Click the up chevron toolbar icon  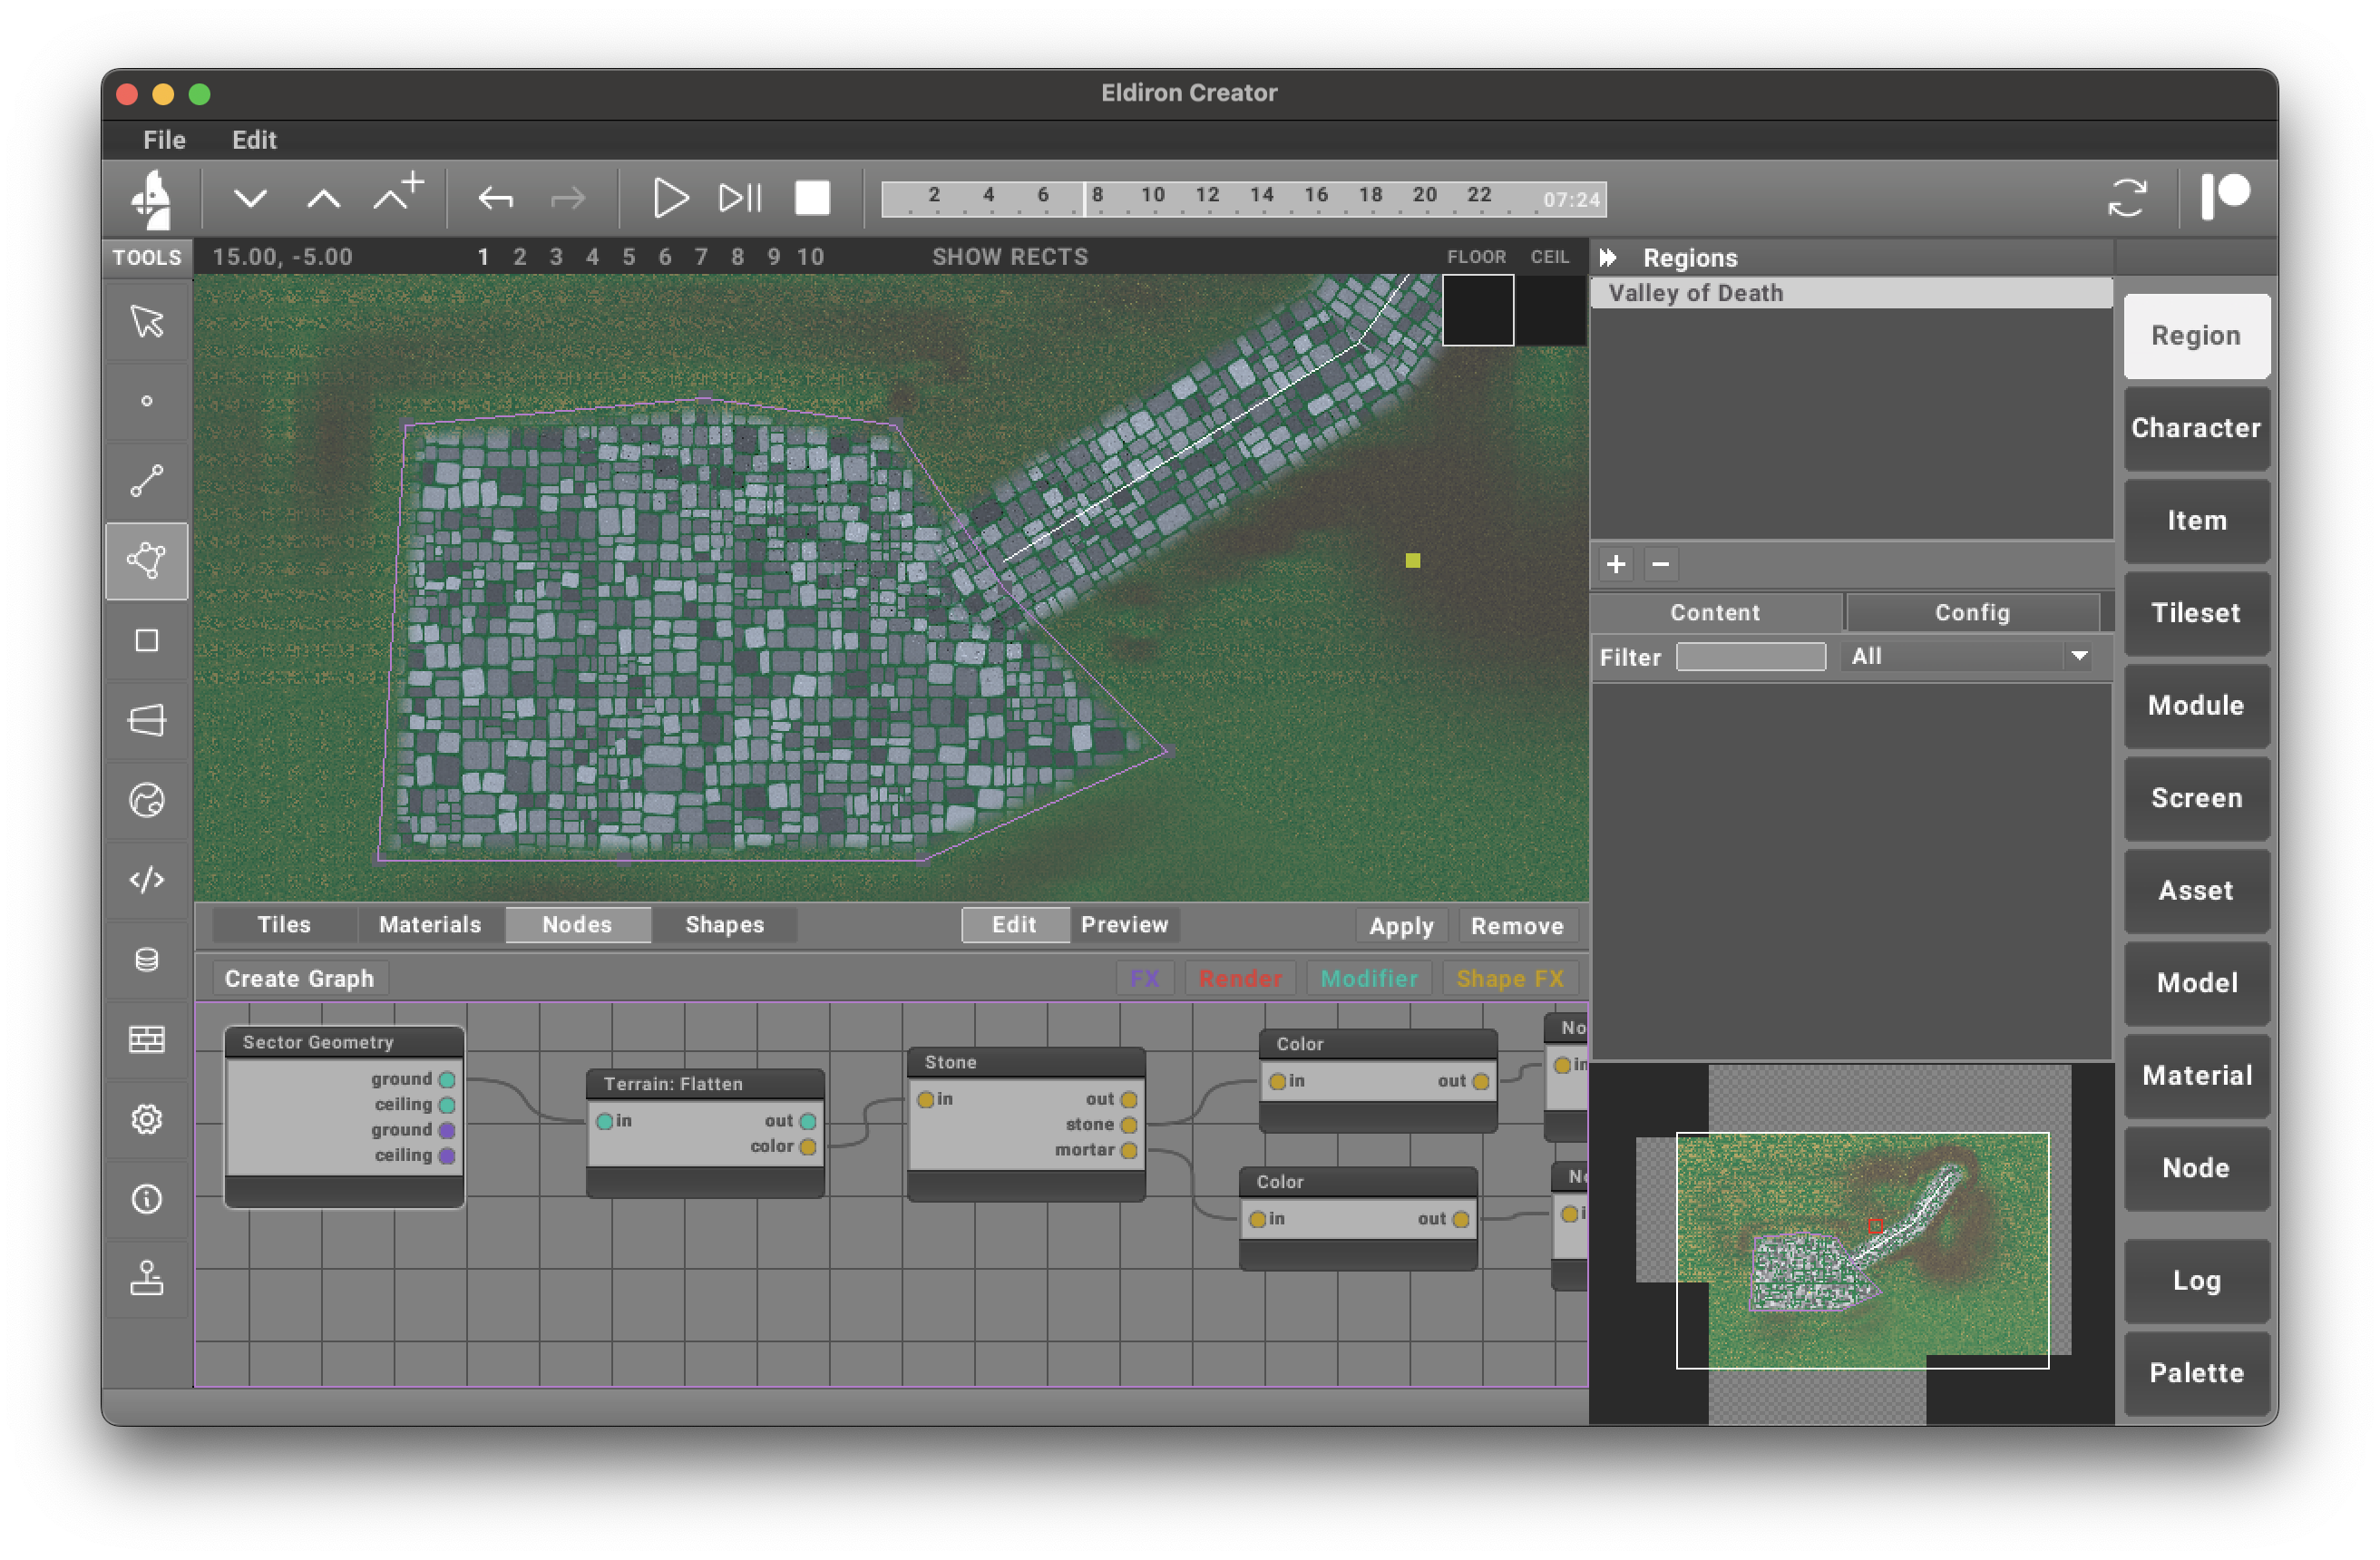pyautogui.click(x=323, y=198)
